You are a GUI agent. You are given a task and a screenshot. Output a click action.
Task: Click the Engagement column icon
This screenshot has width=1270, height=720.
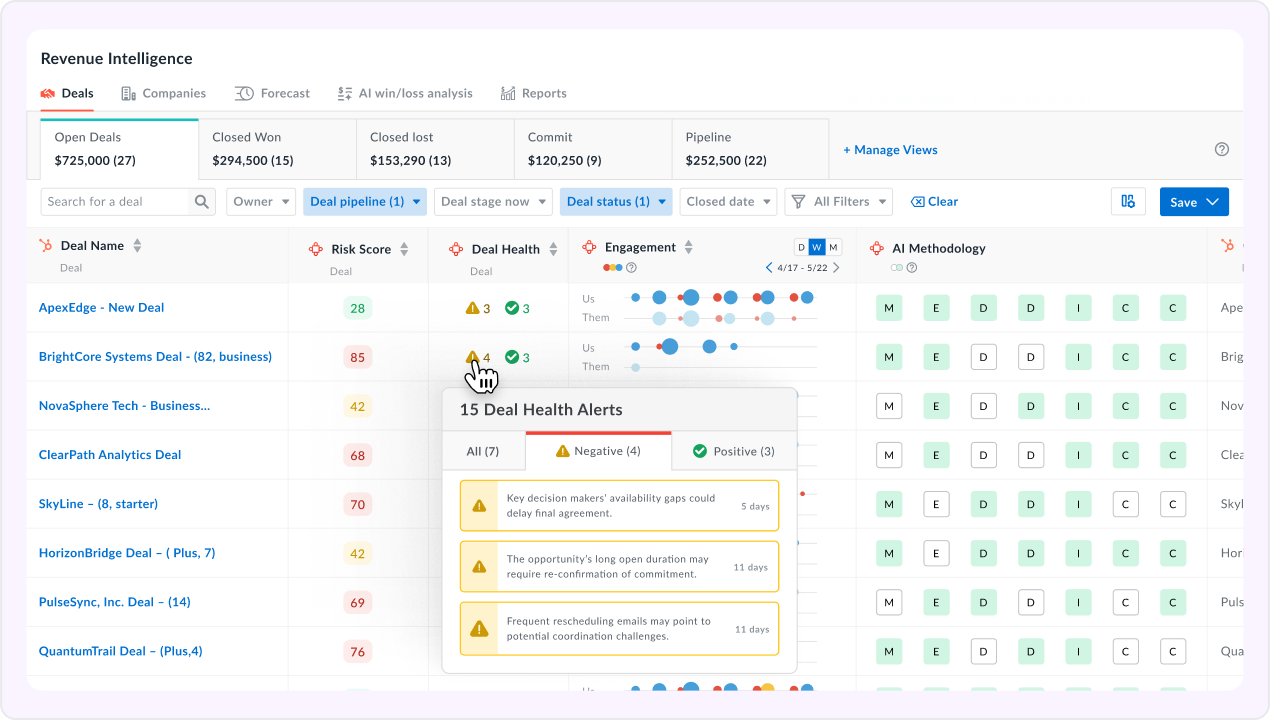click(589, 247)
